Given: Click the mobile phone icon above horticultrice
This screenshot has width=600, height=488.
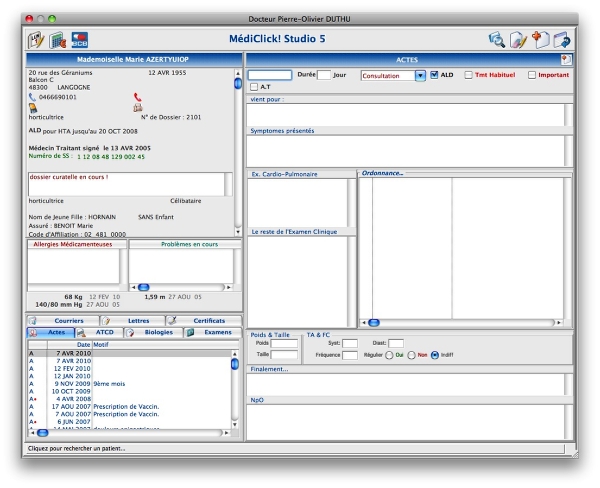Looking at the screenshot, I should point(33,108).
